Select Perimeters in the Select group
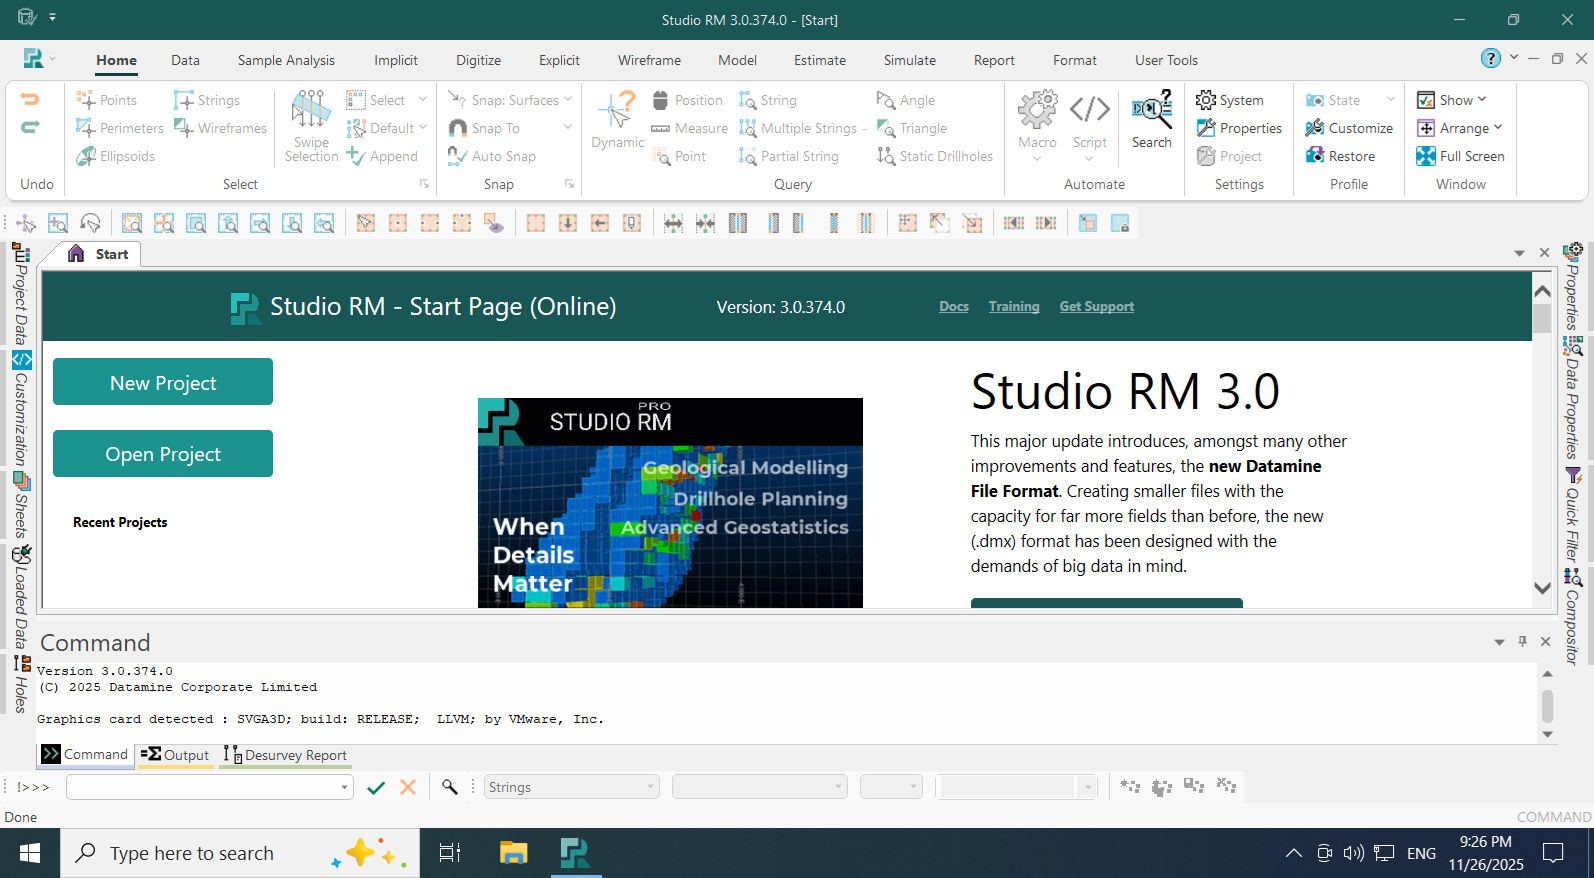The image size is (1594, 878). click(x=120, y=128)
